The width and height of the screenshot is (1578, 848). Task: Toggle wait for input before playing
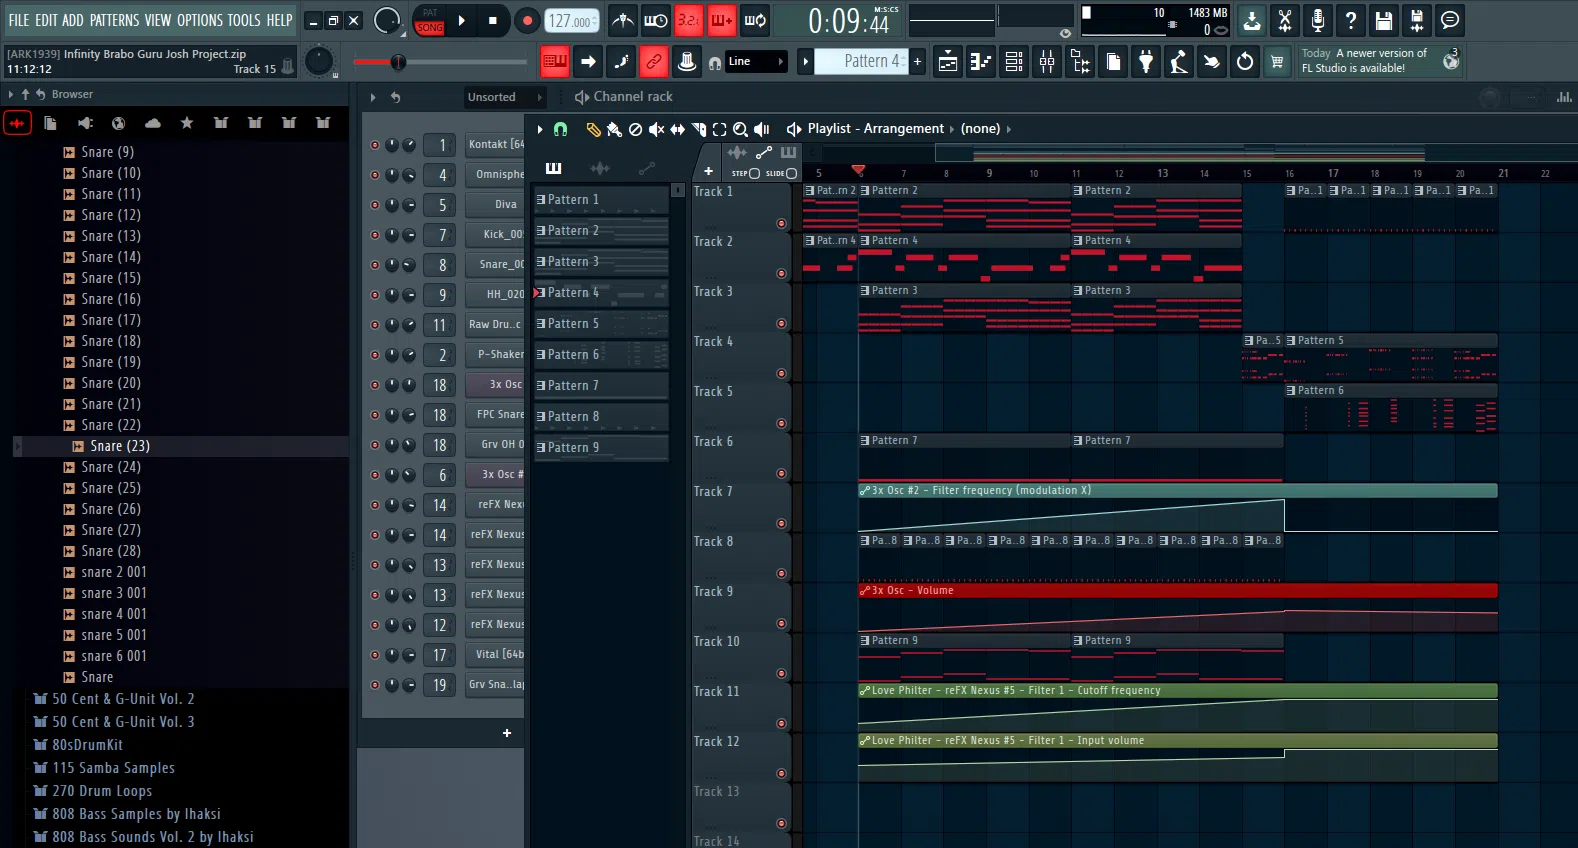(656, 20)
